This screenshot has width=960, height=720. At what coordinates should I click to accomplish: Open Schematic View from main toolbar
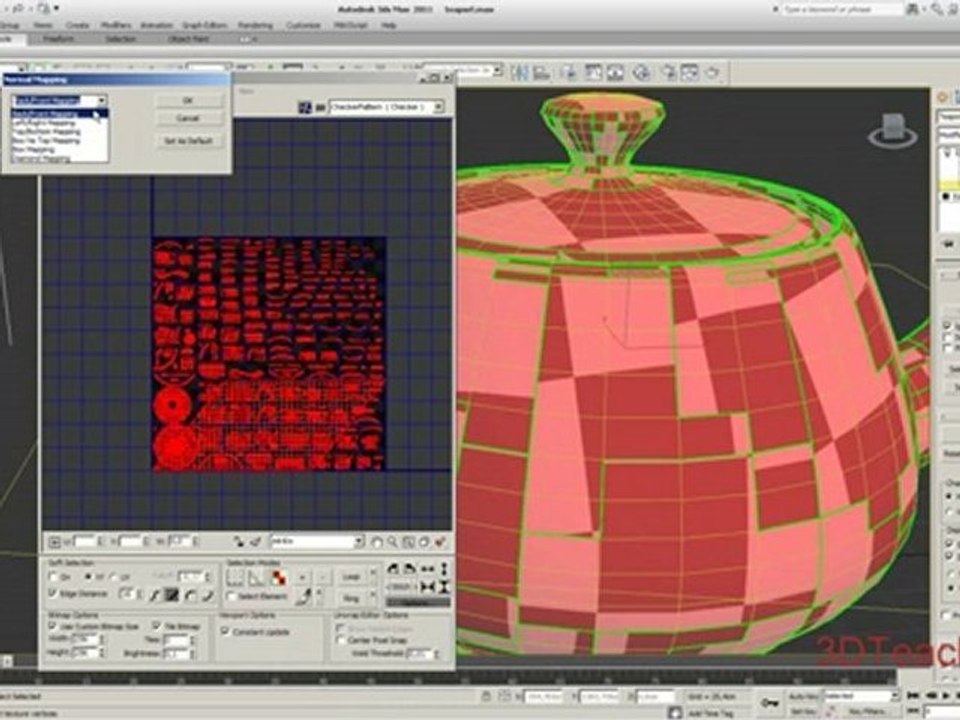[615, 73]
